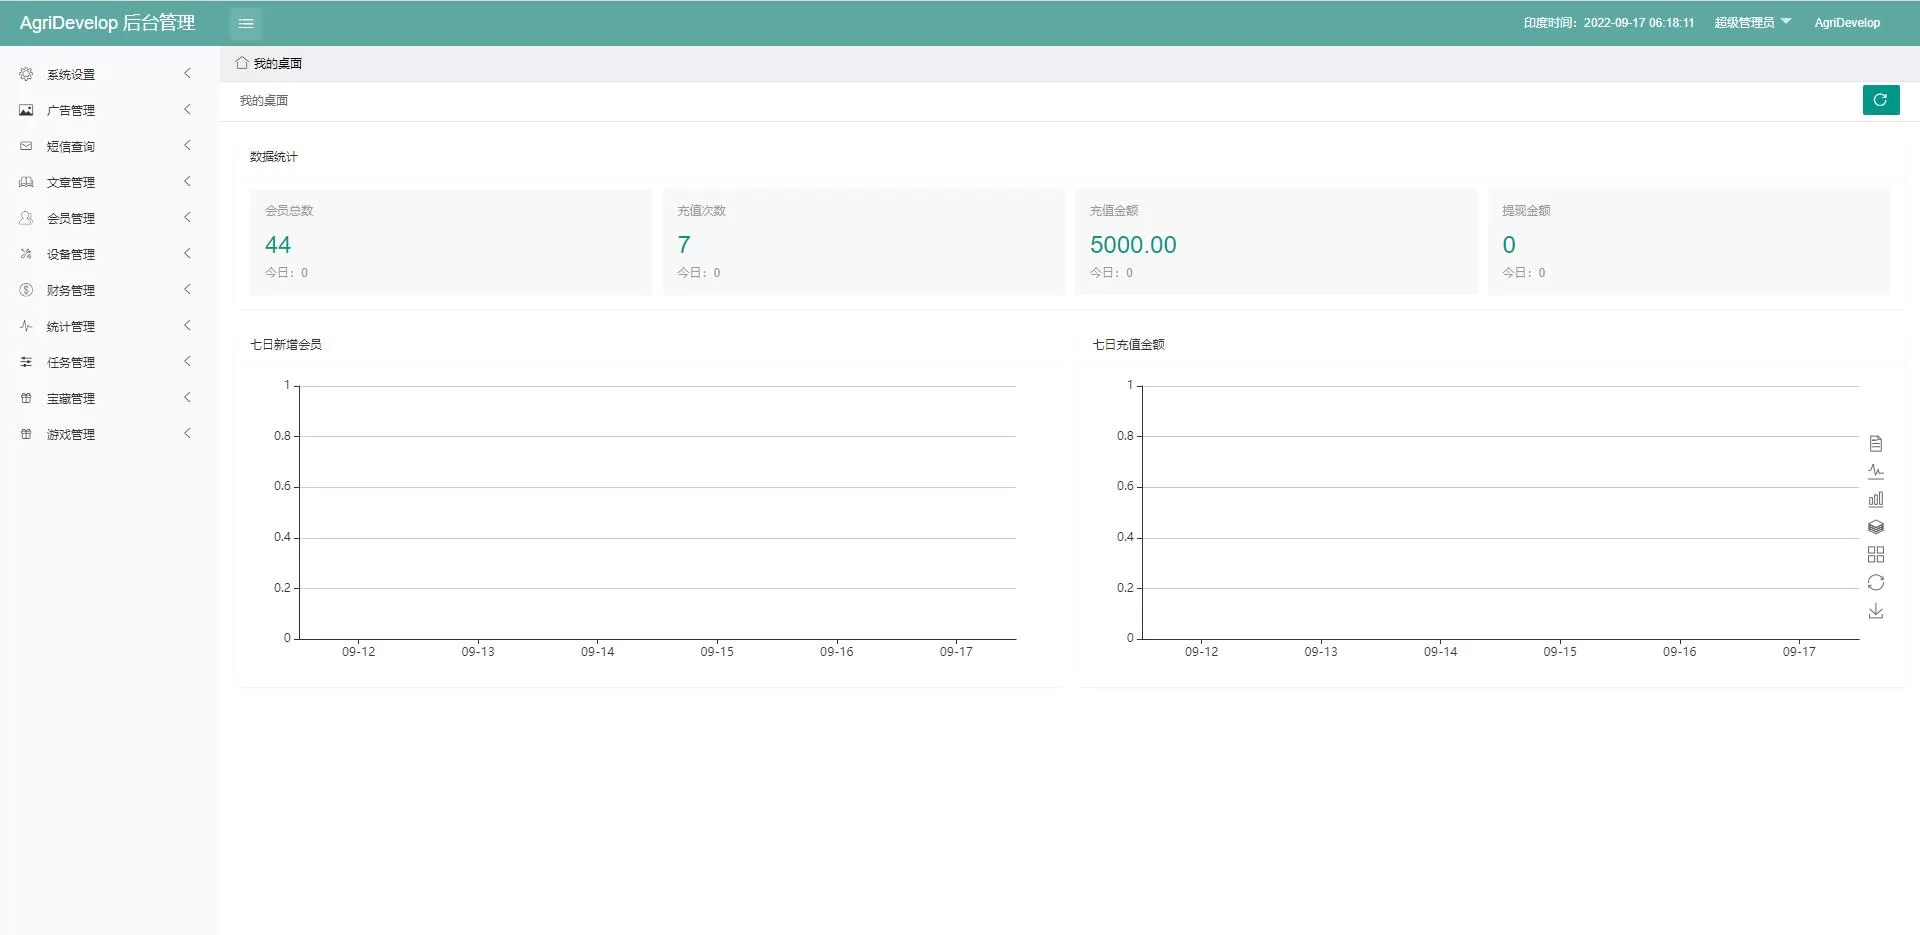Click the four-squares tiled icon beside chart
This screenshot has height=935, width=1920.
(1876, 555)
